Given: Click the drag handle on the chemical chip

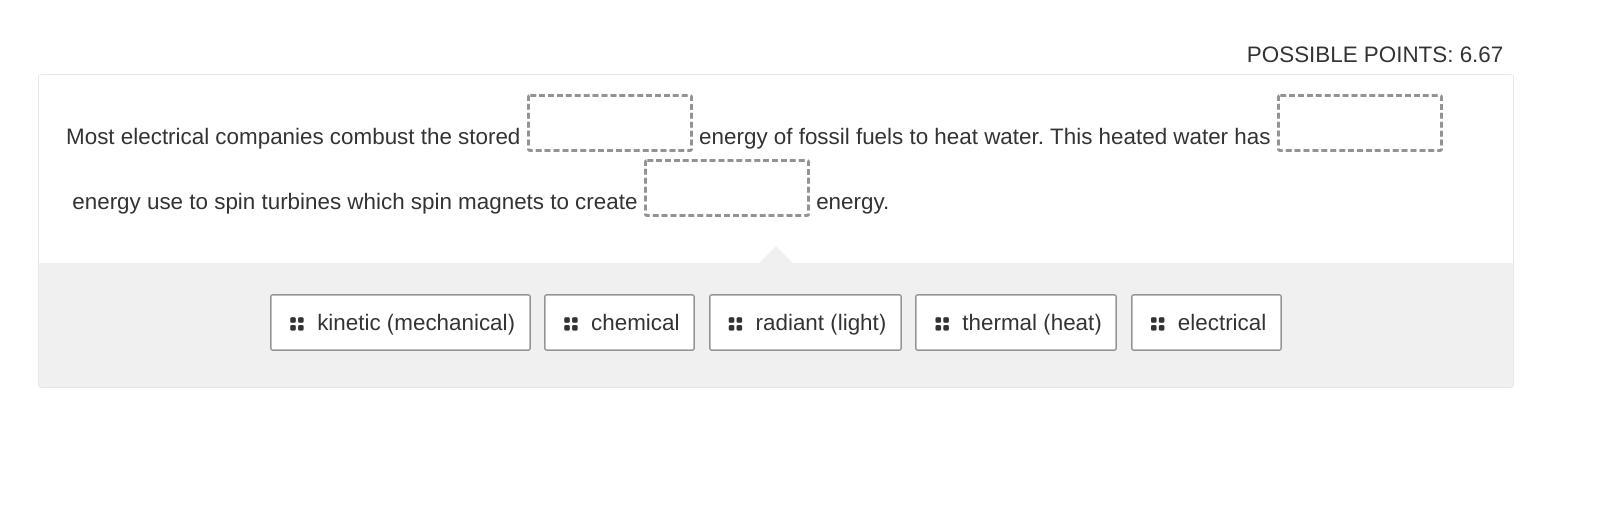Looking at the screenshot, I should (571, 324).
